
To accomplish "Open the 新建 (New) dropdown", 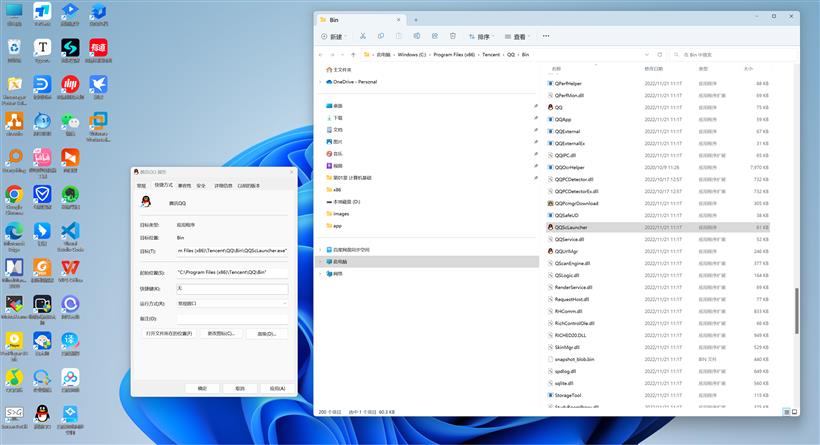I will click(x=334, y=36).
